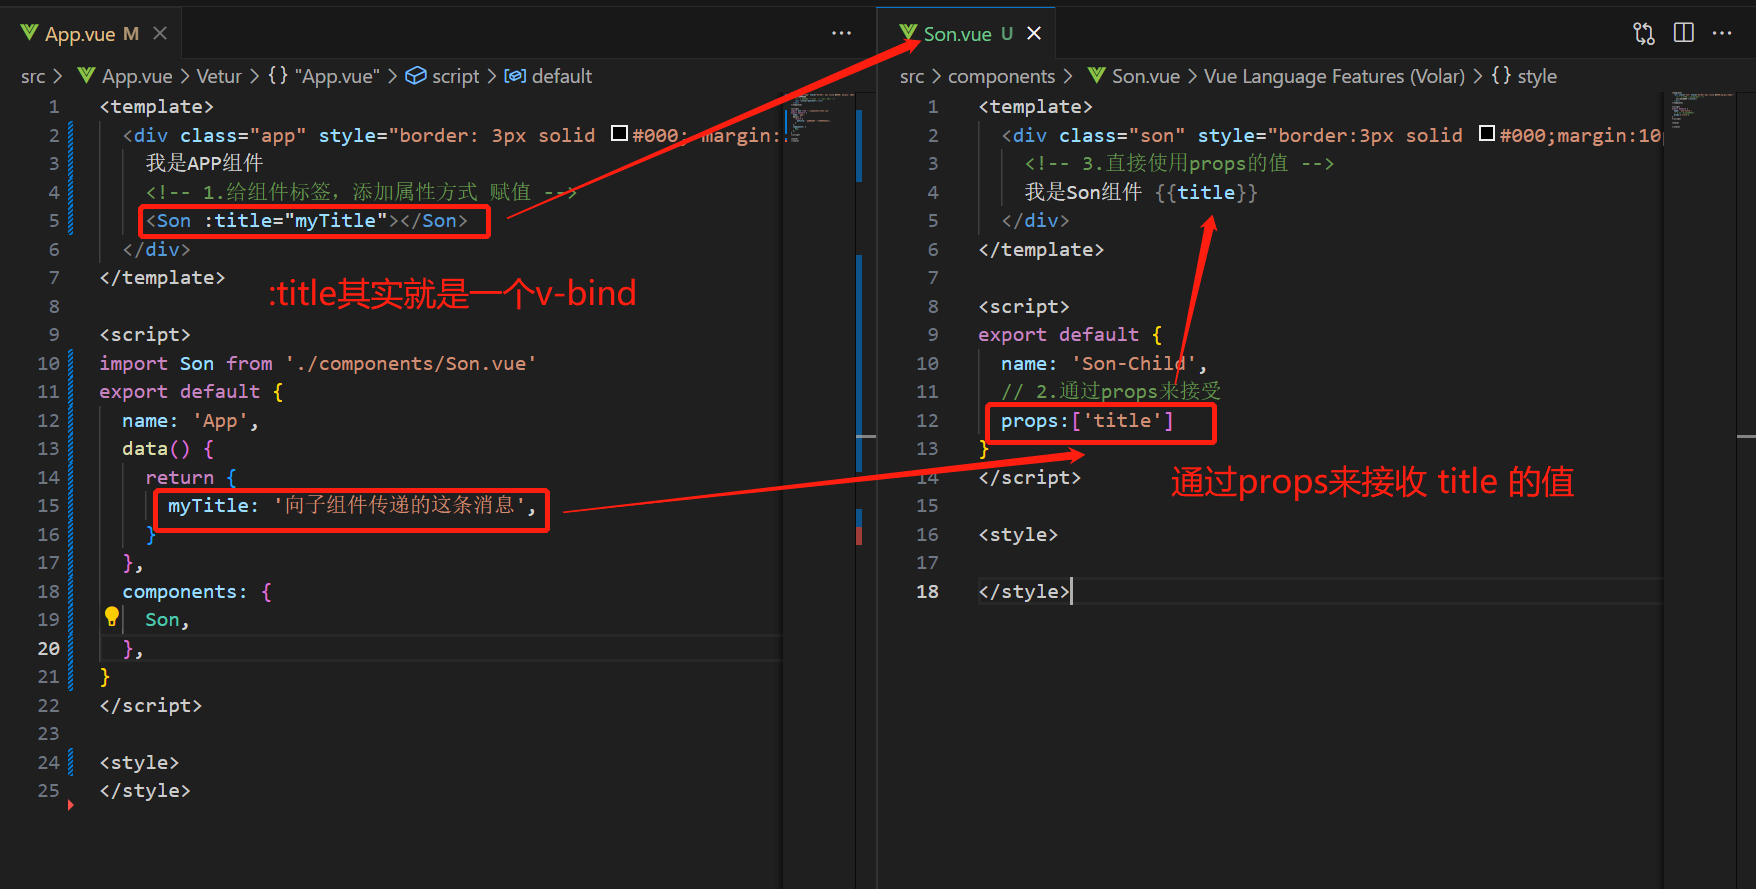Click App.vue breadcrumb in left editor
Viewport: 1756px width, 889px height.
click(137, 76)
